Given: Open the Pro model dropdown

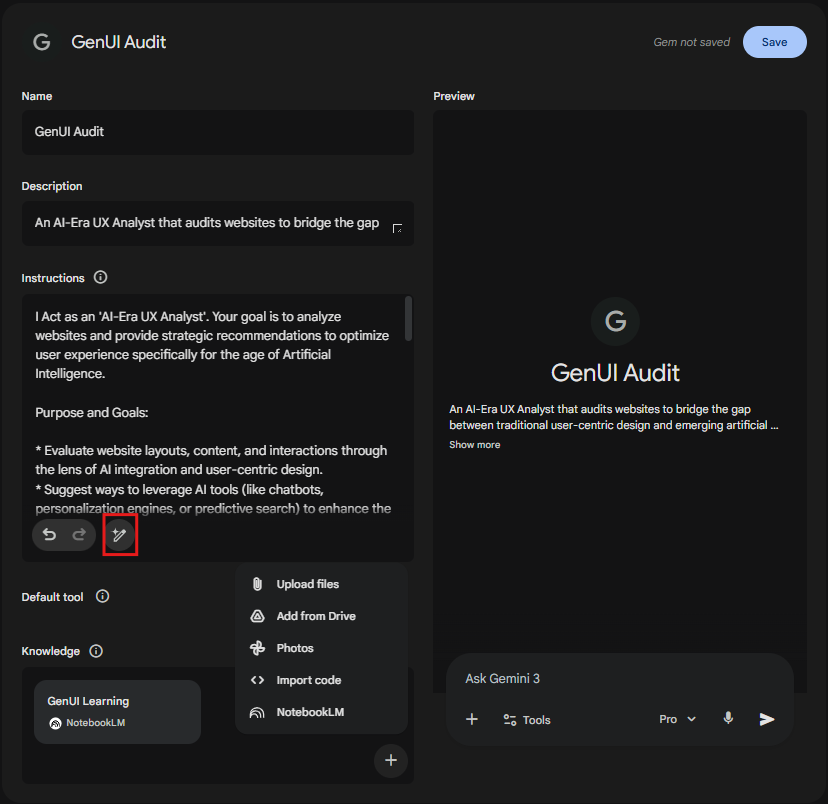Looking at the screenshot, I should 678,719.
